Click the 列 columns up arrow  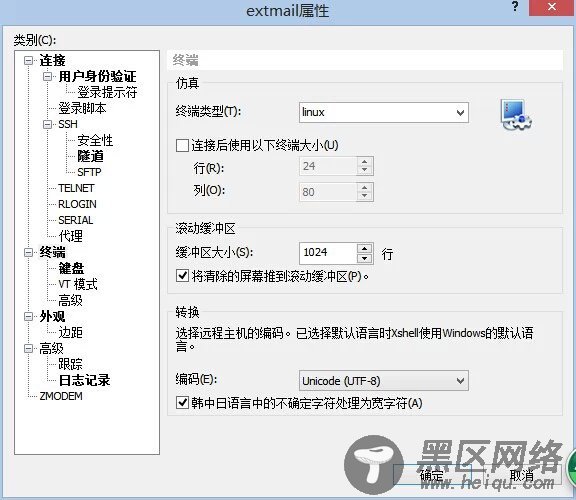point(364,187)
